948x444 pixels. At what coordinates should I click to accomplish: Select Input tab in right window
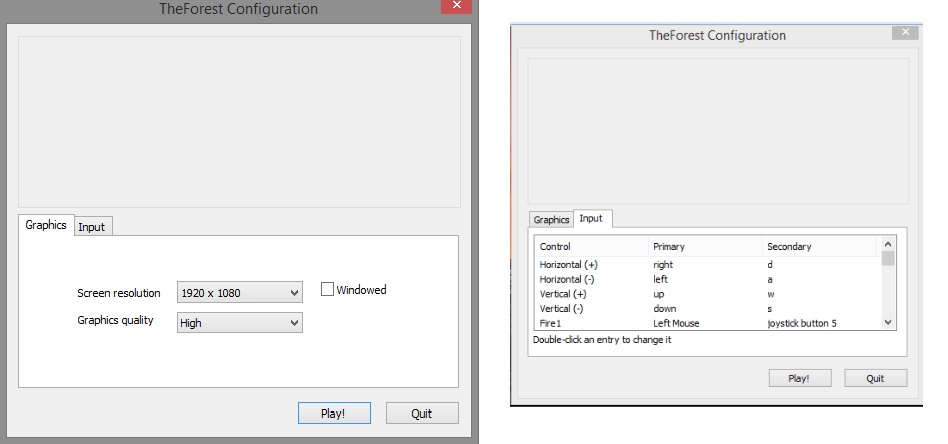591,218
